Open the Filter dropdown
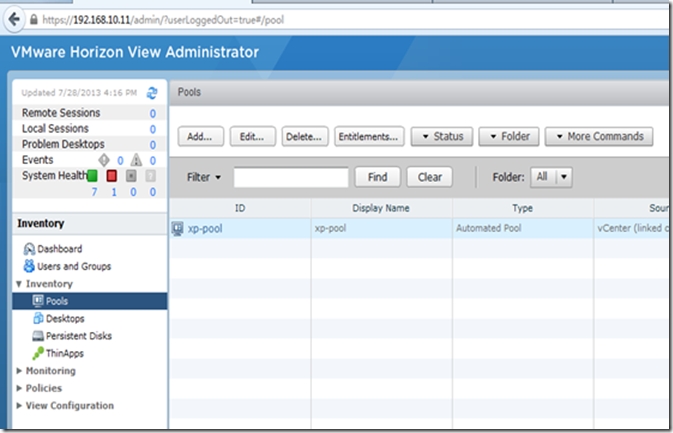The height and width of the screenshot is (433, 673). pos(204,177)
